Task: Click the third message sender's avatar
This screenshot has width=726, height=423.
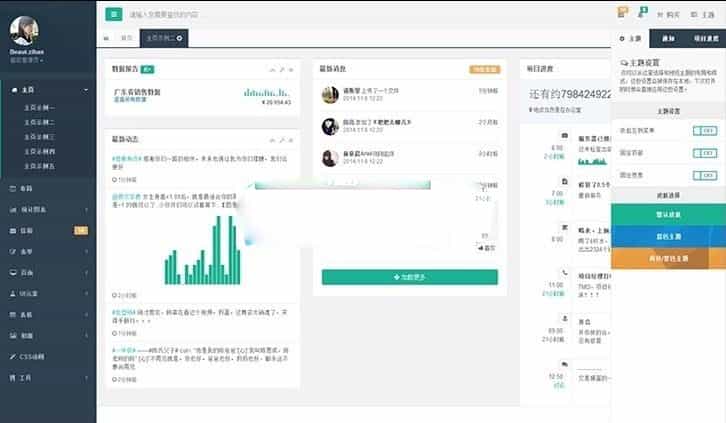Action: click(330, 158)
